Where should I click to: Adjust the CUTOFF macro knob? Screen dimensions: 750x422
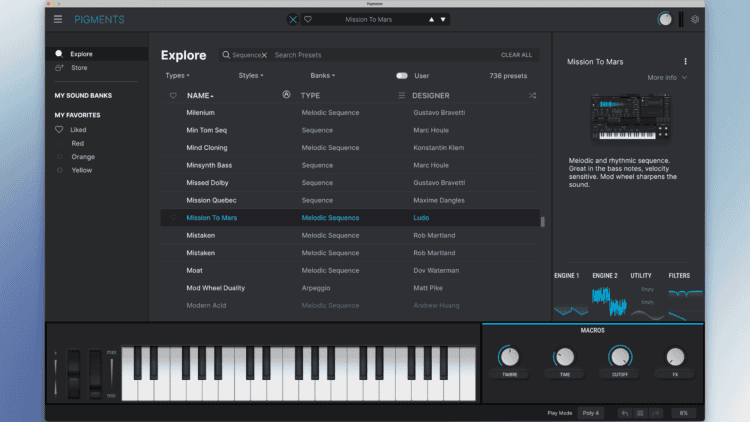(x=620, y=357)
